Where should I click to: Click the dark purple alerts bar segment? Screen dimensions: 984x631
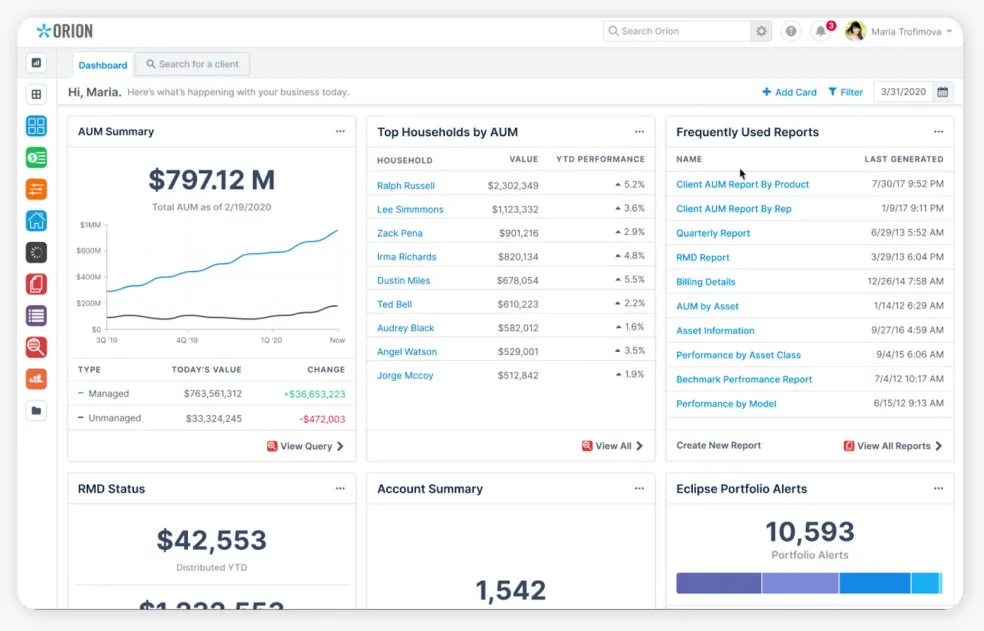(719, 583)
